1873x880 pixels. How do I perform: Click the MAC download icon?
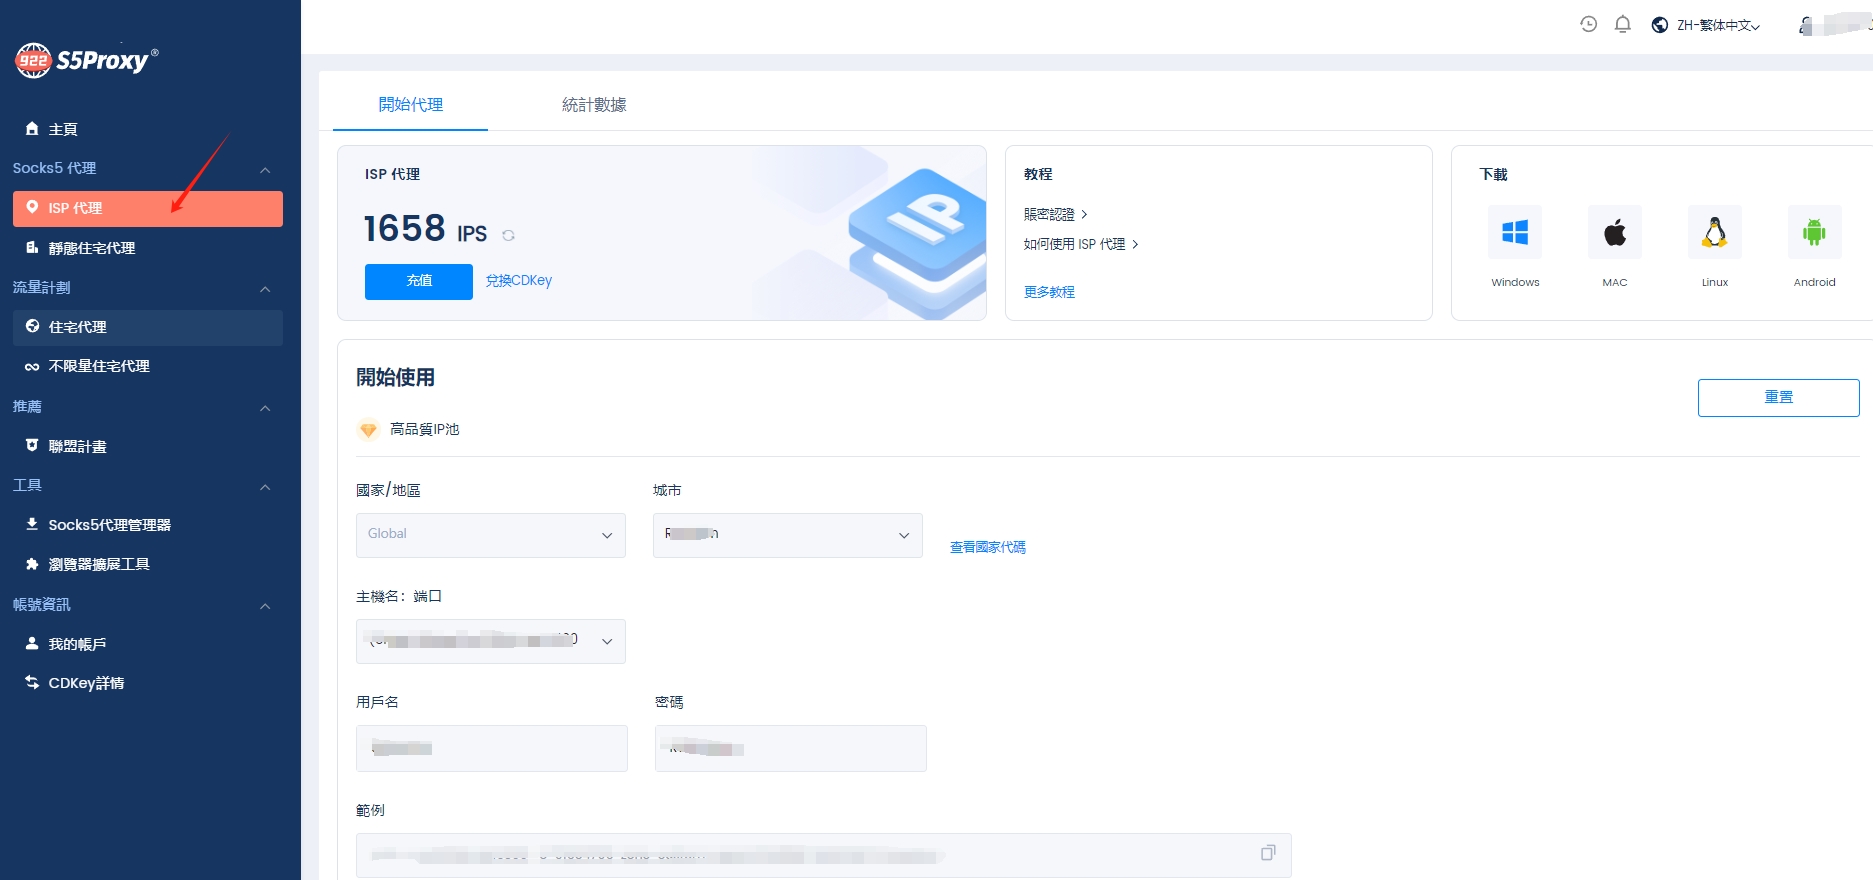1615,233
